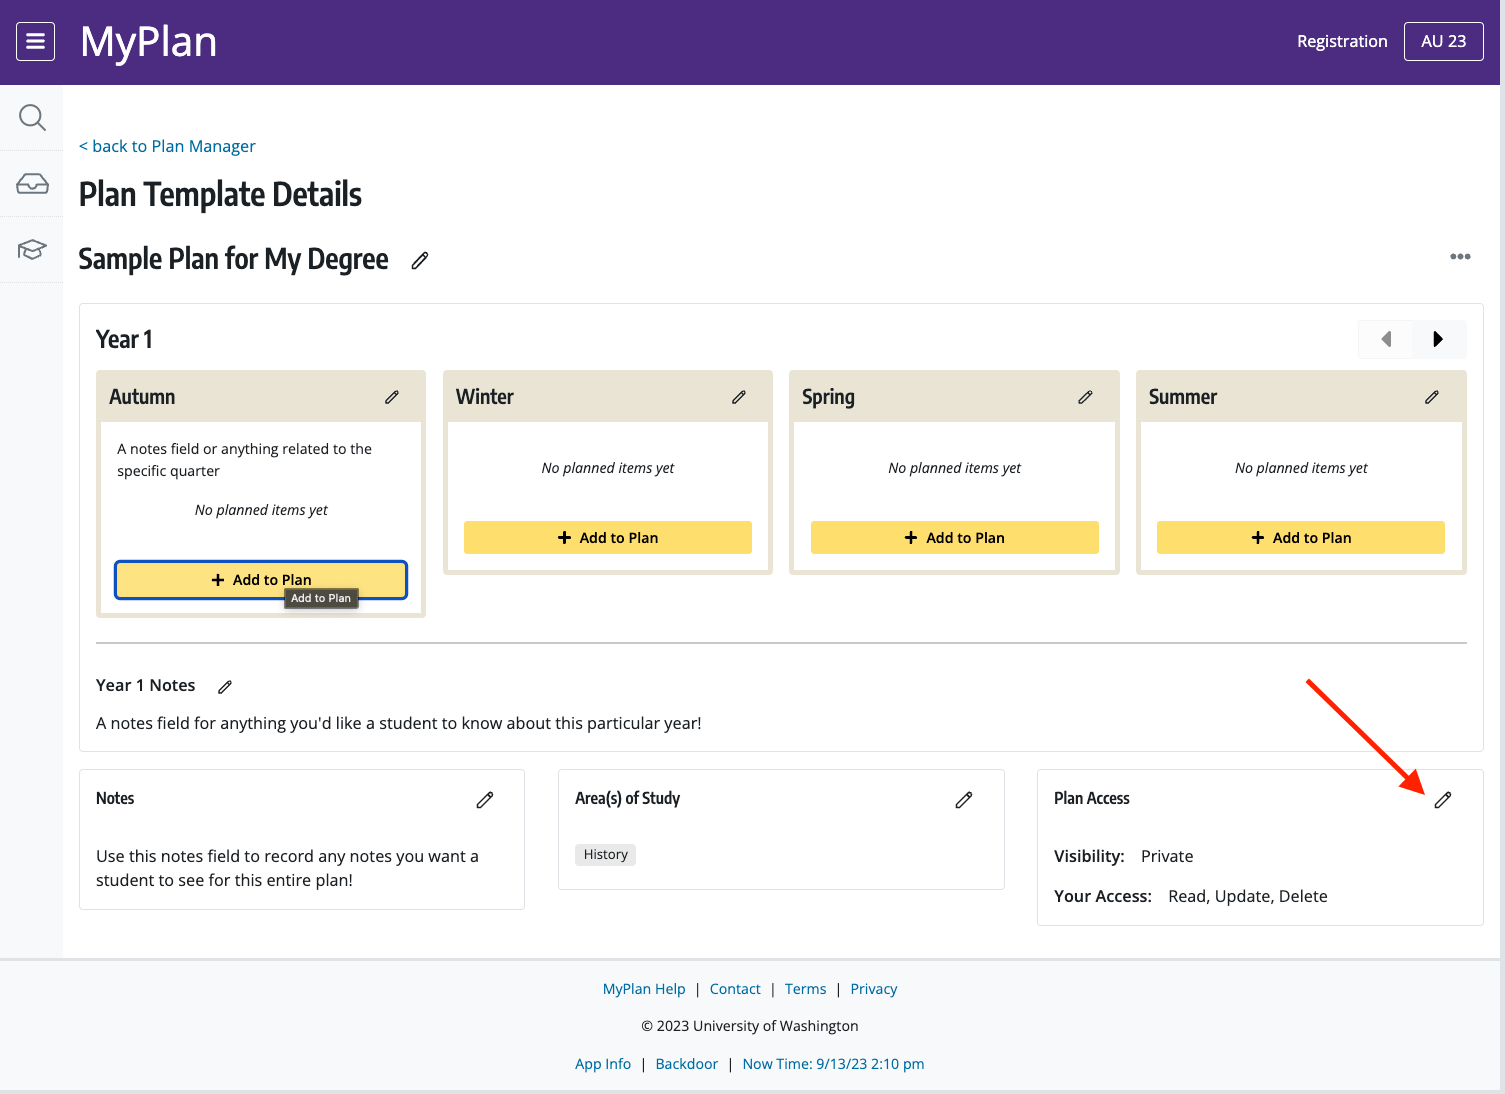The image size is (1505, 1094).
Task: Click the Plan Template Details heading
Action: pos(220,195)
